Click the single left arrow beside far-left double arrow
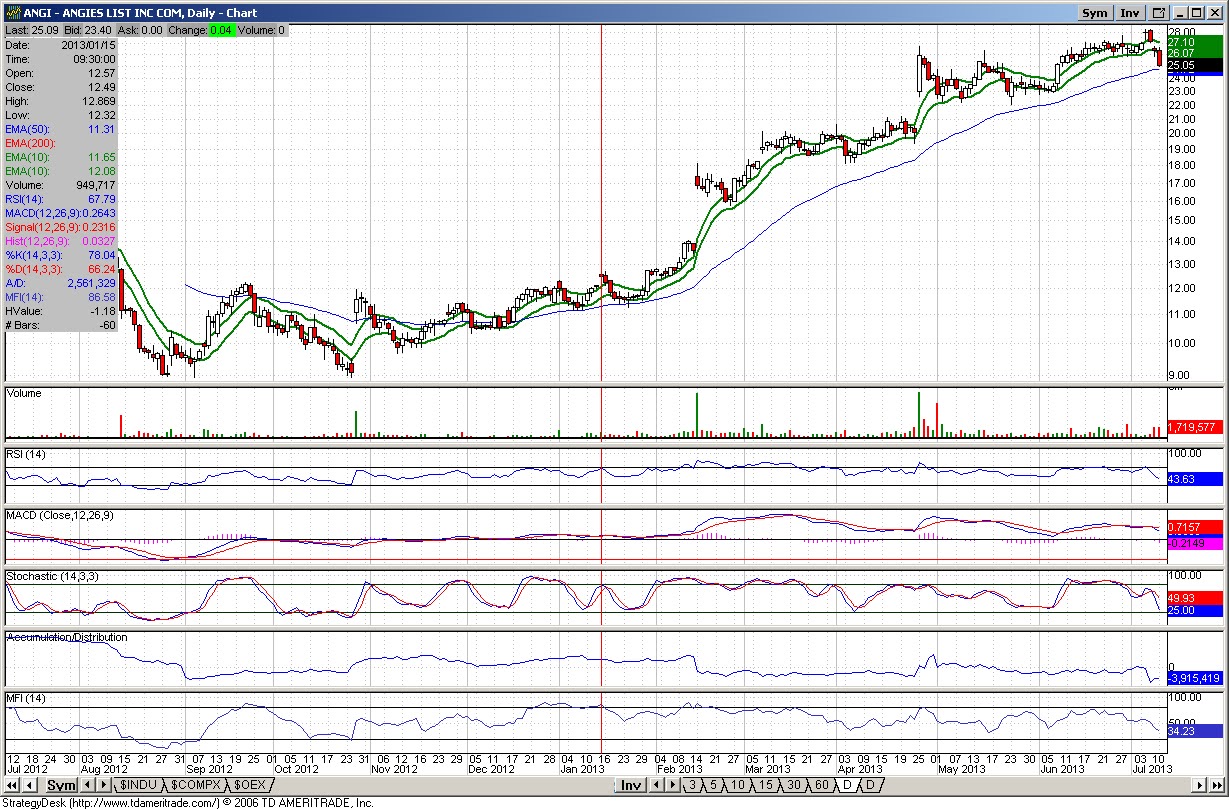 pyautogui.click(x=29, y=786)
